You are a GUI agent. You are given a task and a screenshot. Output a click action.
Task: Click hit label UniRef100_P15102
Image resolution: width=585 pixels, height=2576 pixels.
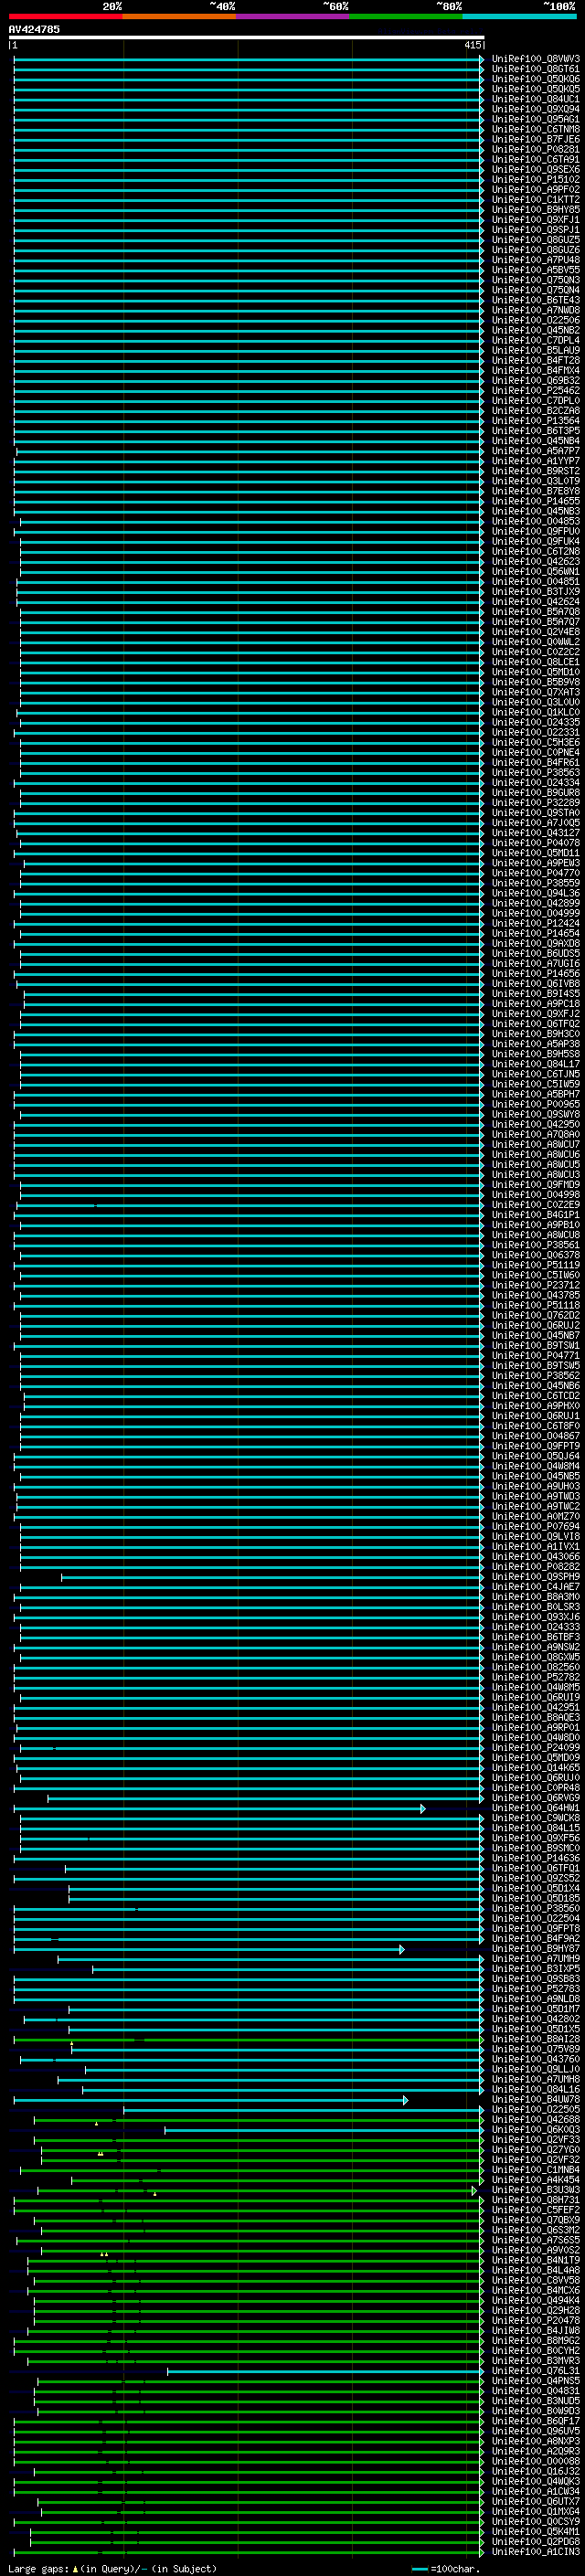point(535,179)
